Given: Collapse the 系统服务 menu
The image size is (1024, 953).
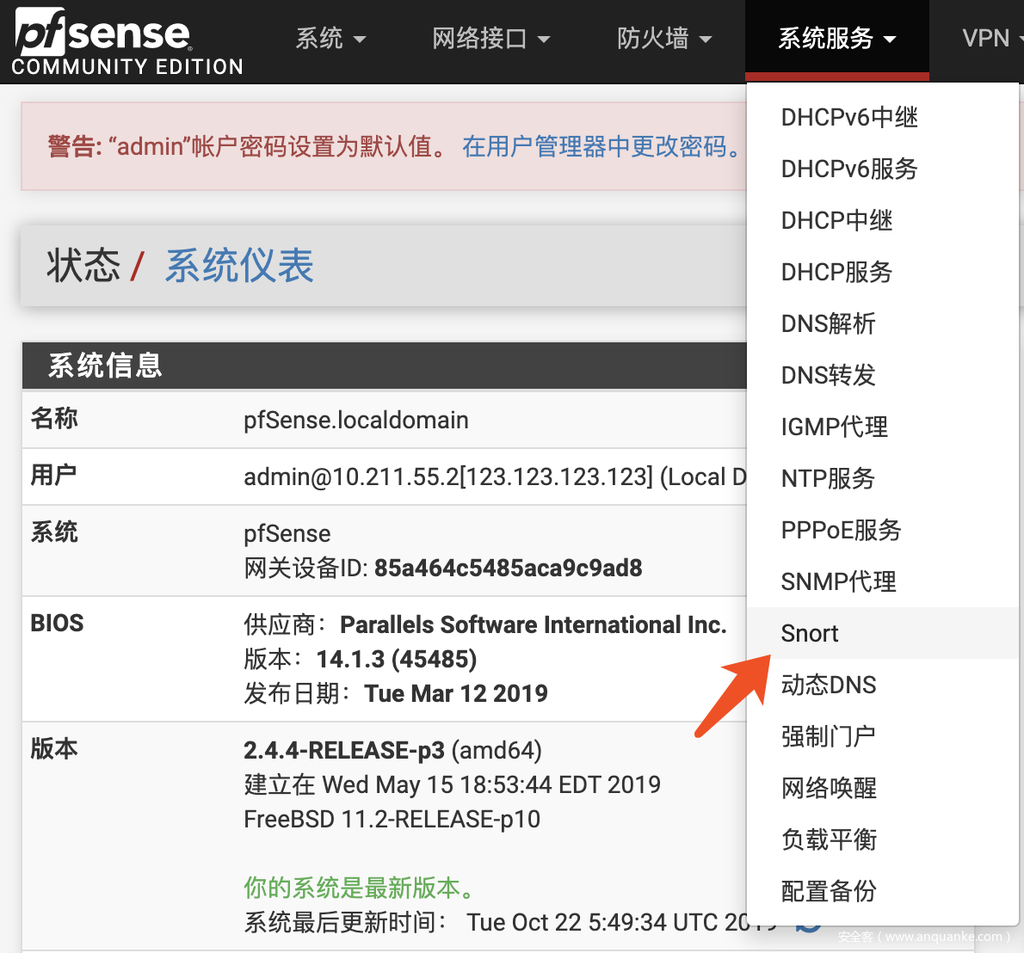Looking at the screenshot, I should click(x=836, y=39).
